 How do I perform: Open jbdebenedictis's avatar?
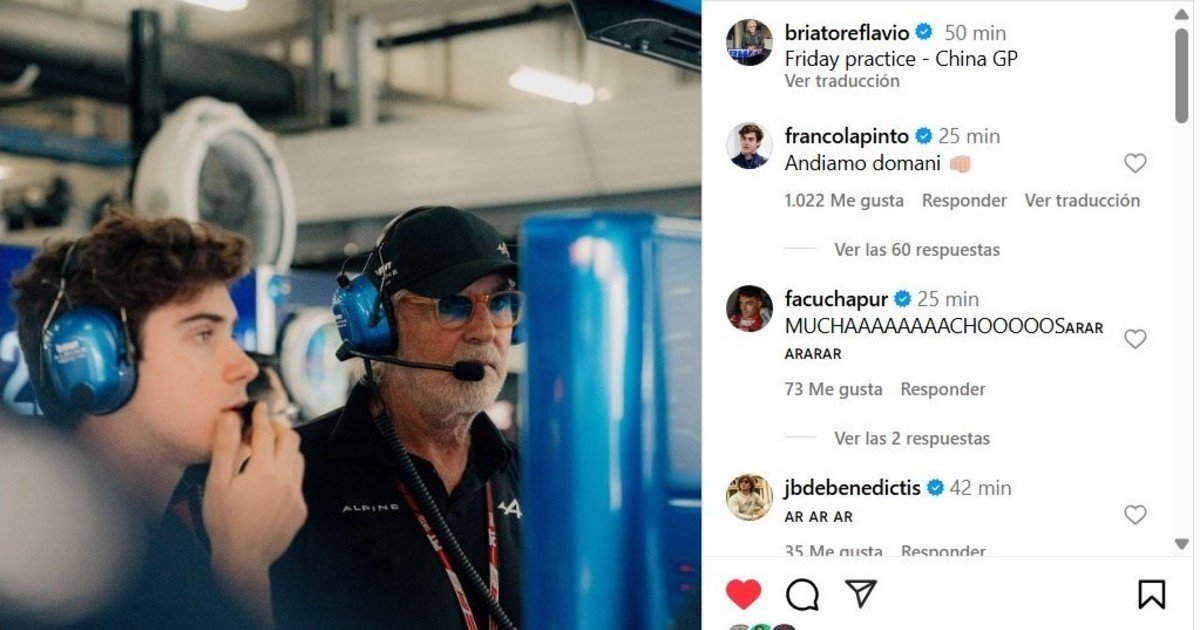click(749, 497)
